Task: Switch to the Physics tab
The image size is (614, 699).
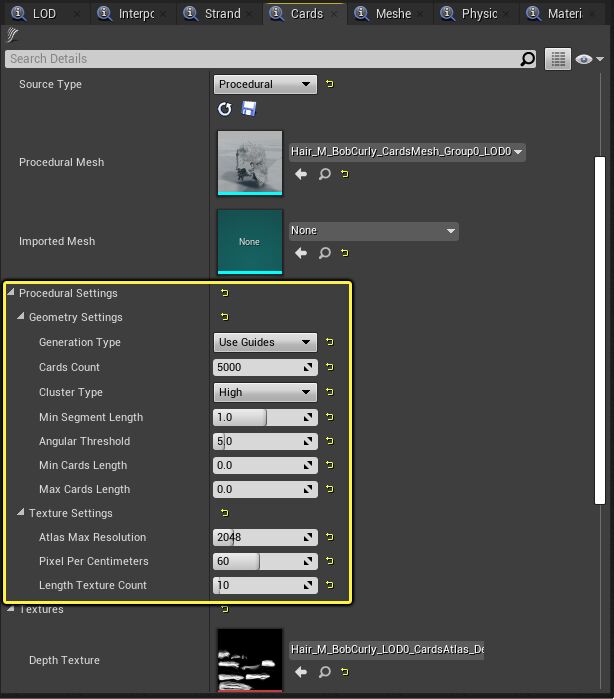Action: tap(476, 14)
